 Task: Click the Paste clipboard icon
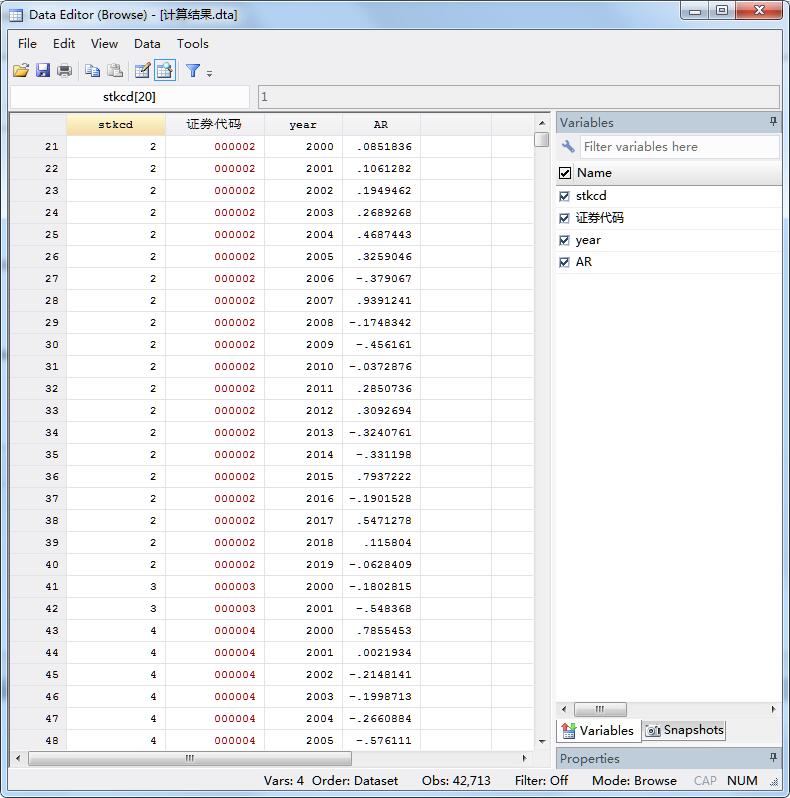pyautogui.click(x=115, y=71)
